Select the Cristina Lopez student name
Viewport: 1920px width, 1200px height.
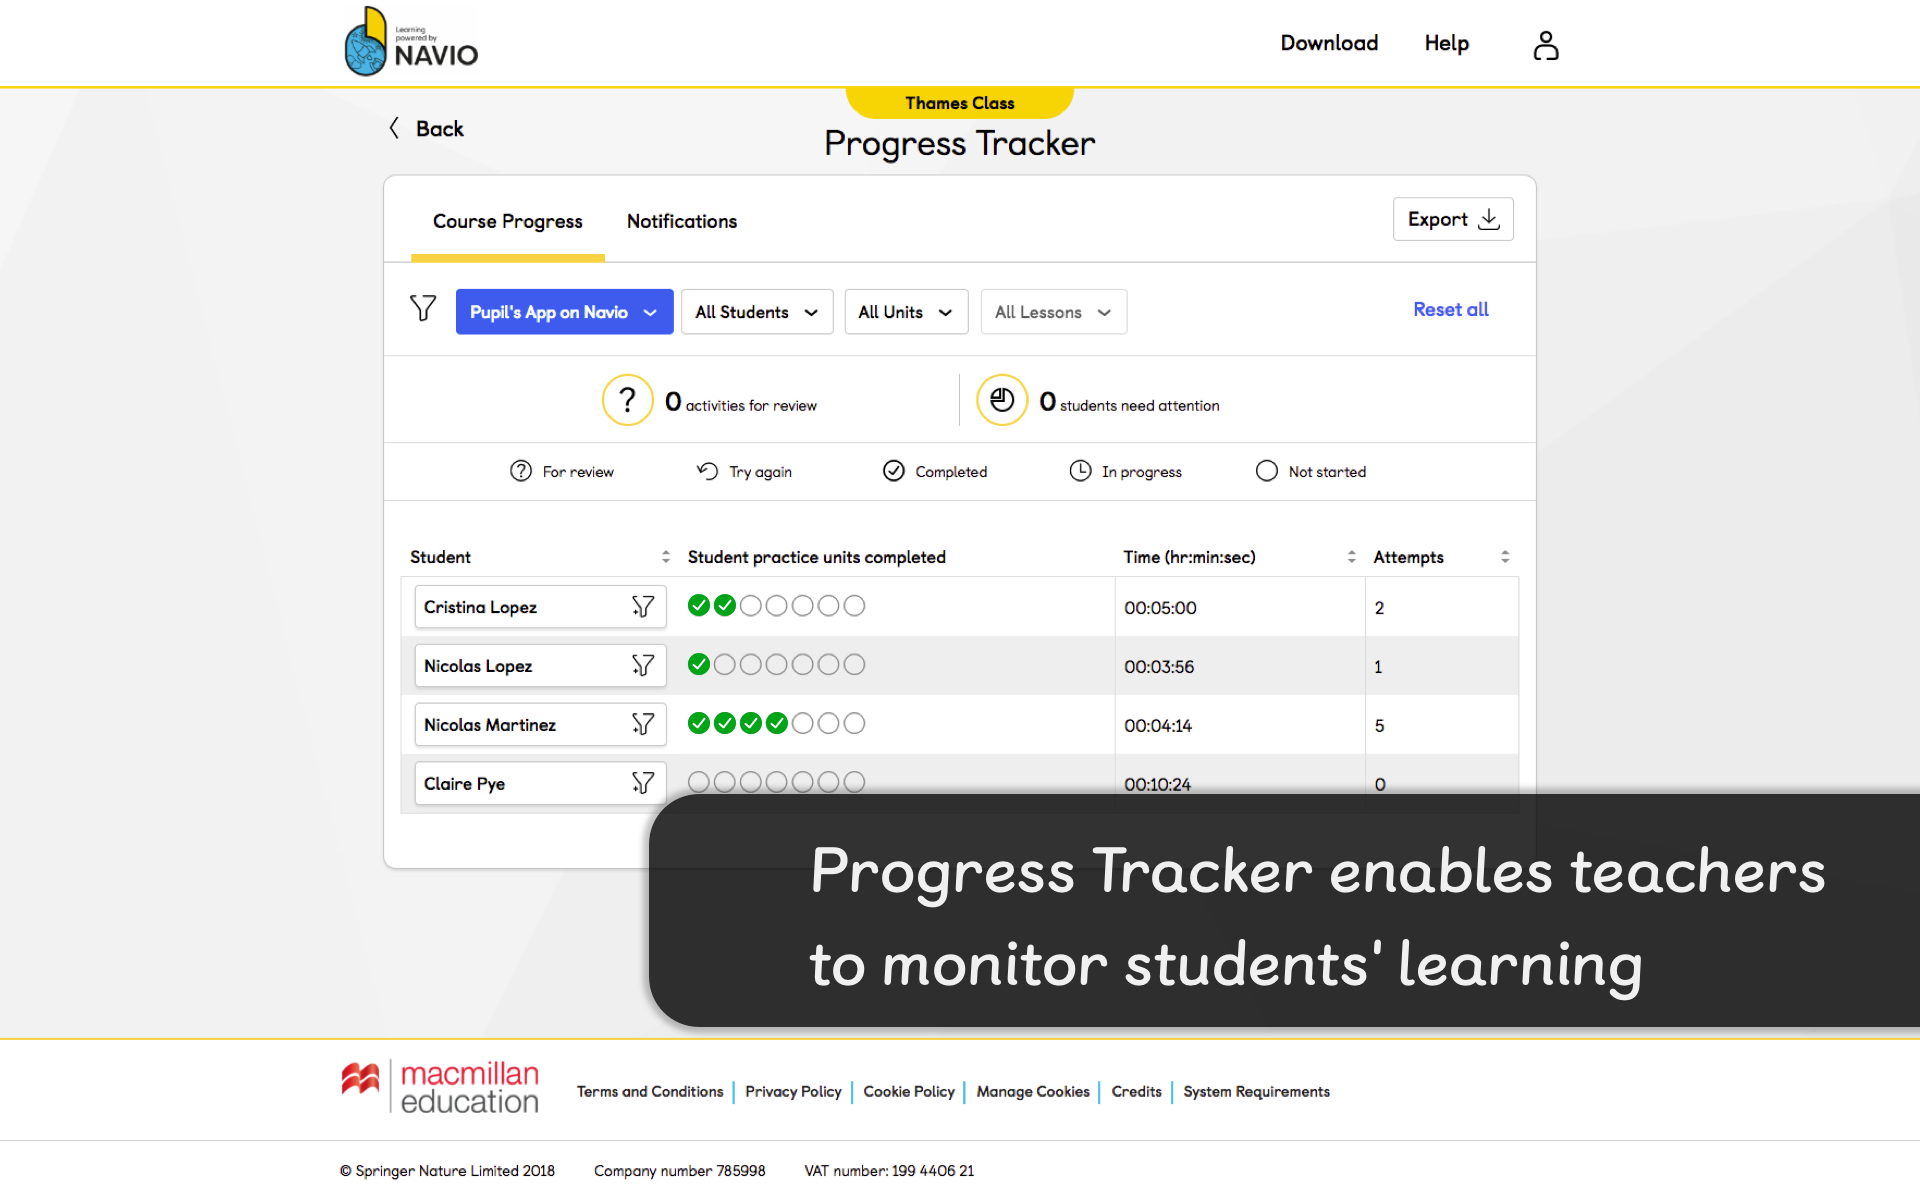coord(480,607)
